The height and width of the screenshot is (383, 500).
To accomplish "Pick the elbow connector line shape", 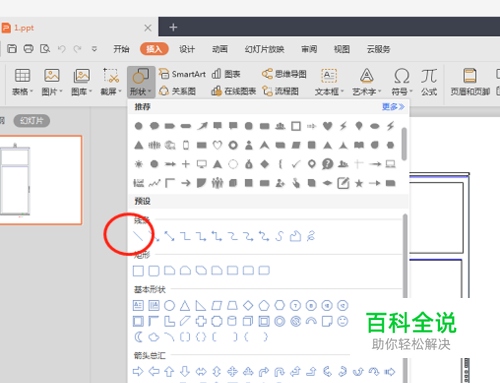I will 185,236.
